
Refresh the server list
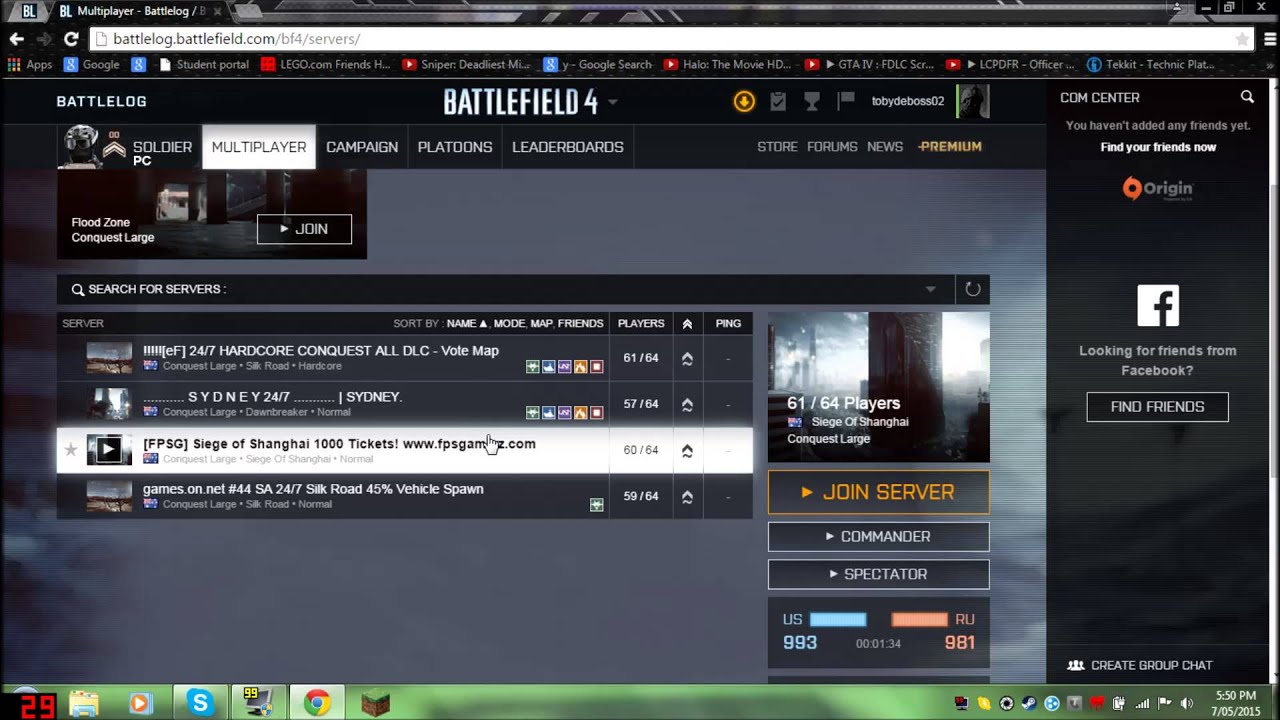972,289
